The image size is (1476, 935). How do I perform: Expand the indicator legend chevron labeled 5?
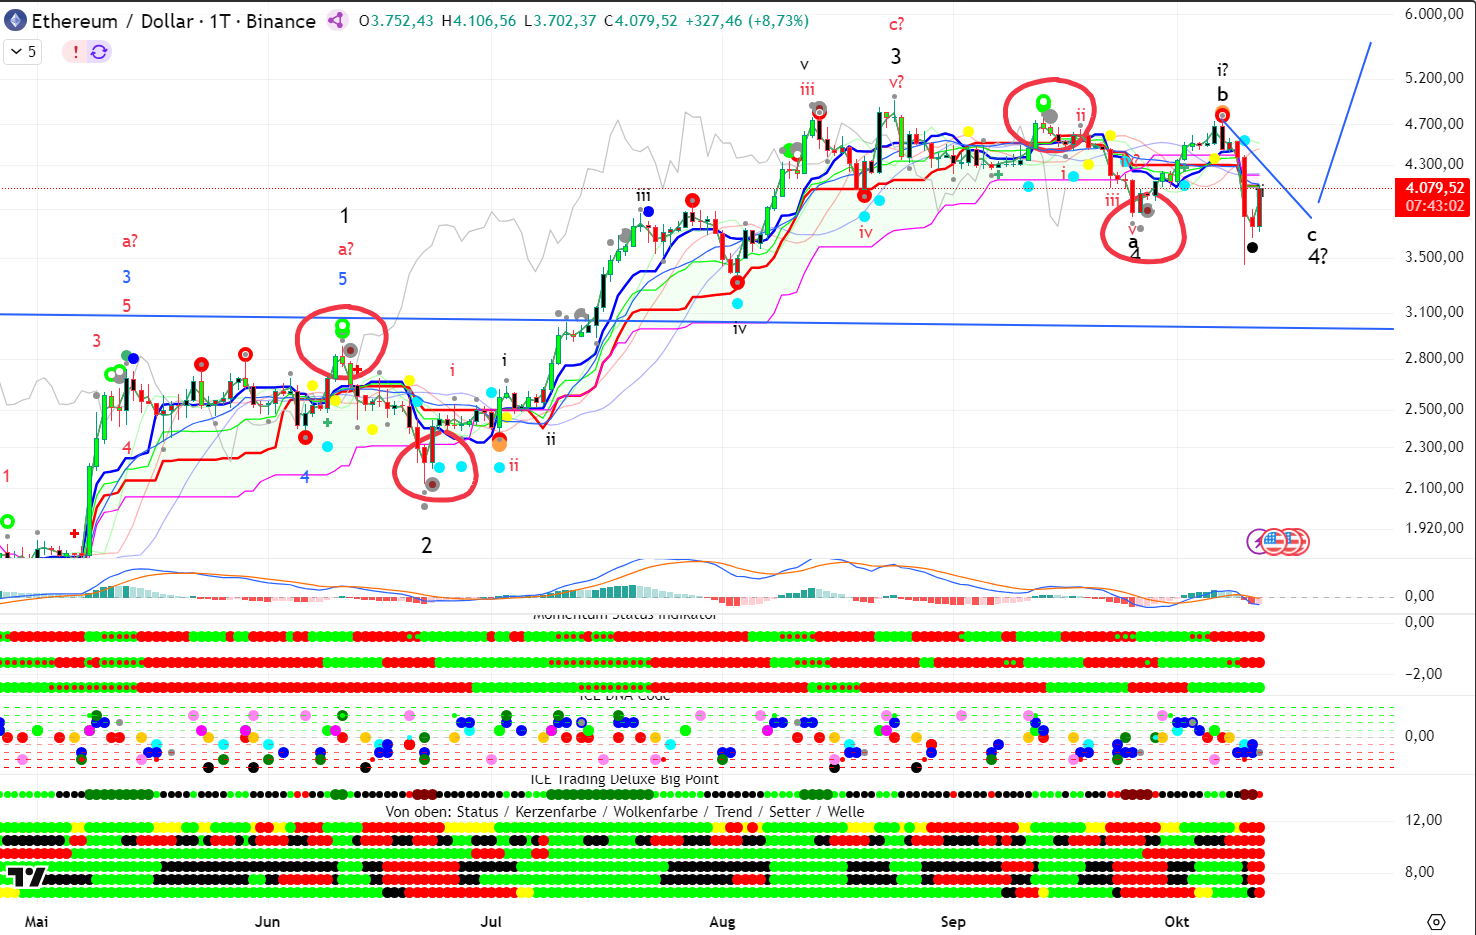point(23,52)
